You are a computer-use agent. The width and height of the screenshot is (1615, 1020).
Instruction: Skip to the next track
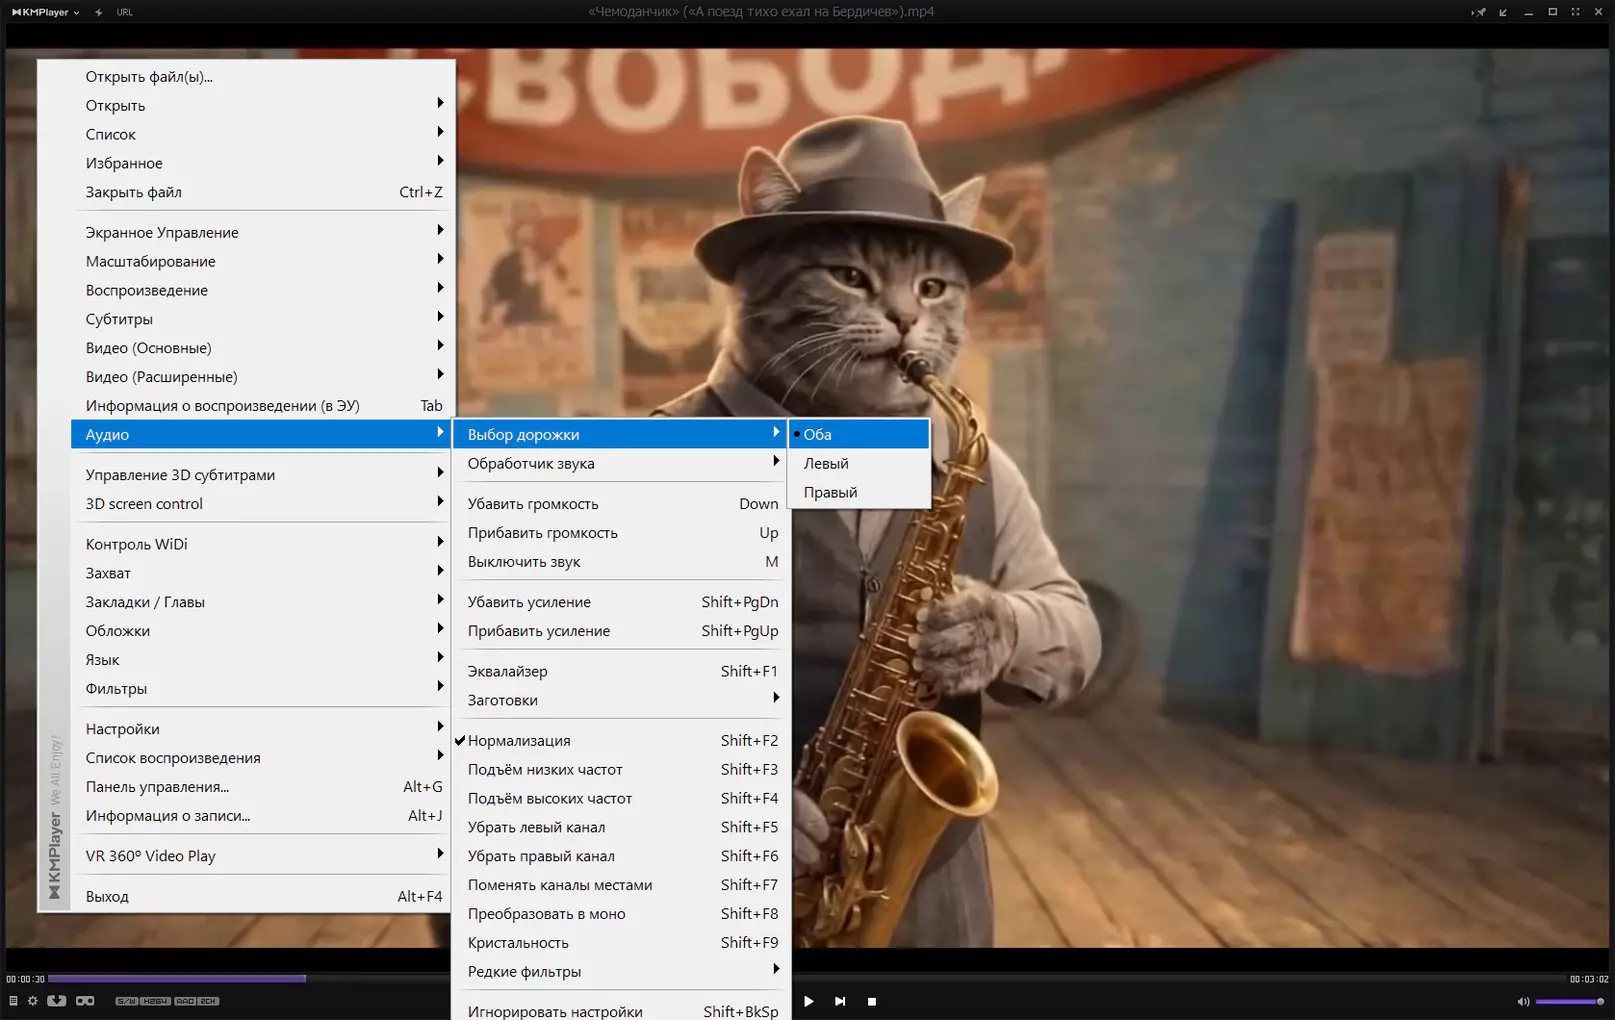point(840,1001)
